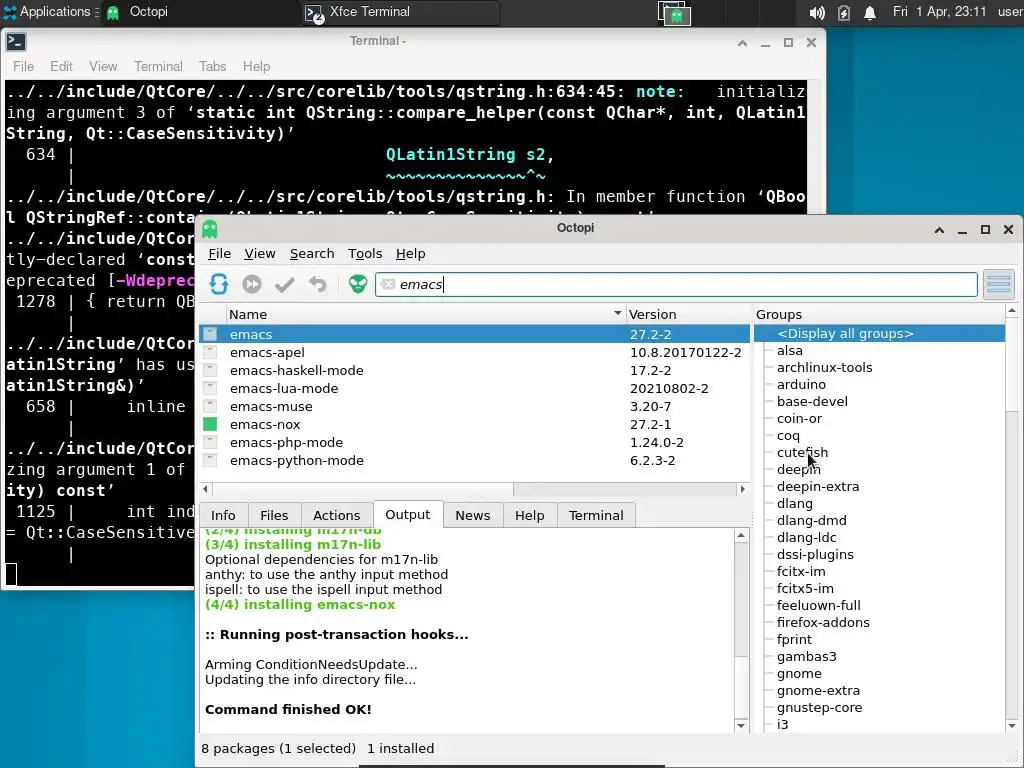
Task: Select the dssi-plugins group
Action: click(815, 554)
